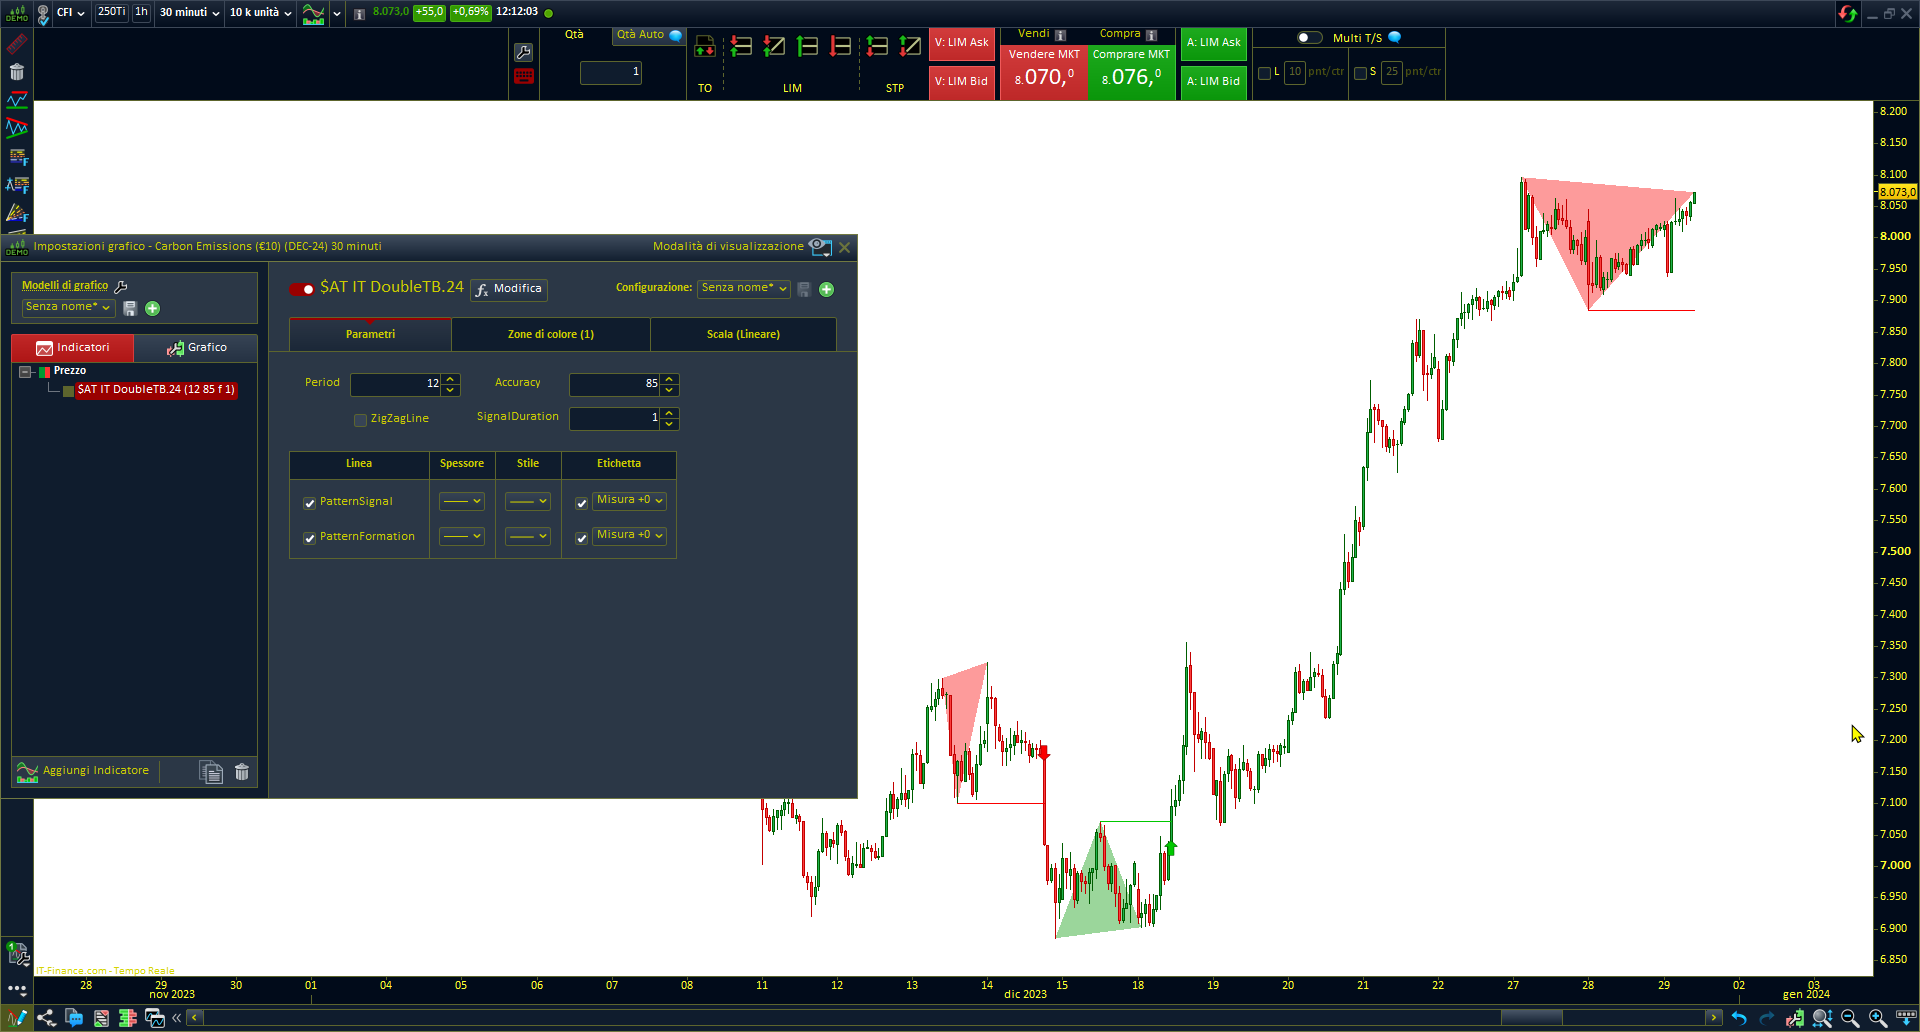Click the A: LIM Bid button
1920x1032 pixels.
coord(1213,81)
